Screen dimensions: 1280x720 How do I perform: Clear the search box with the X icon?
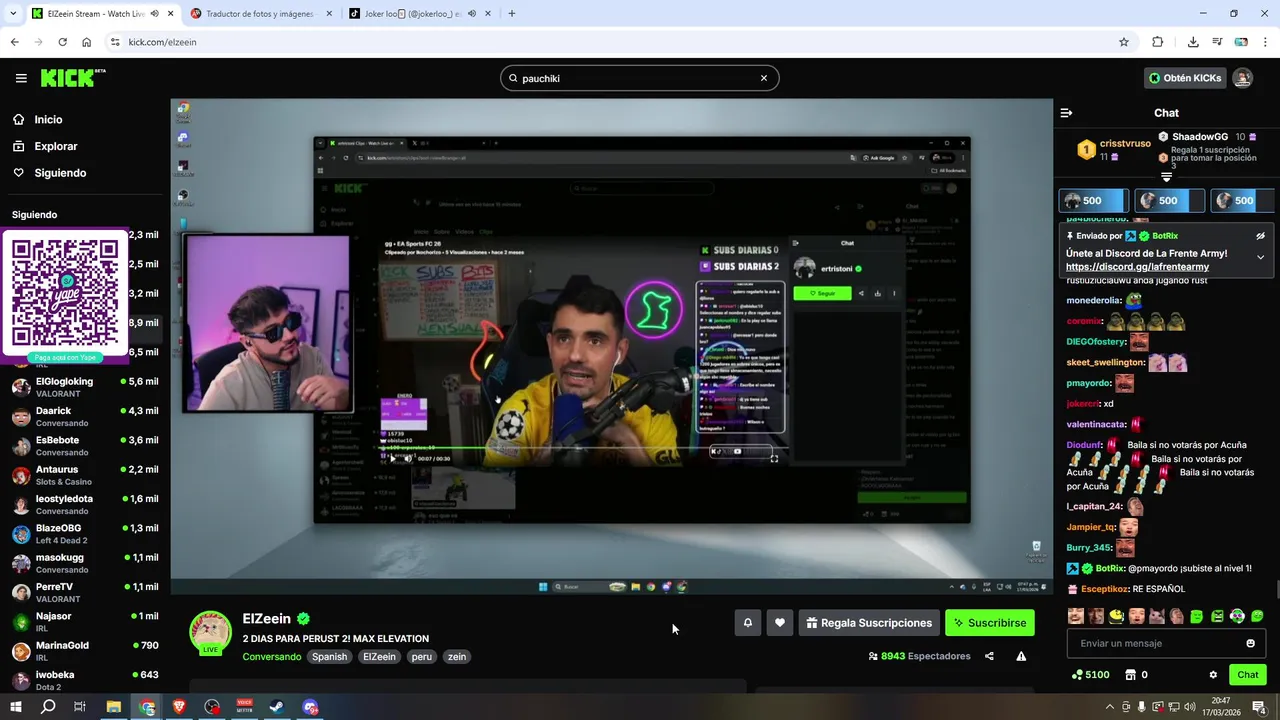click(x=764, y=78)
